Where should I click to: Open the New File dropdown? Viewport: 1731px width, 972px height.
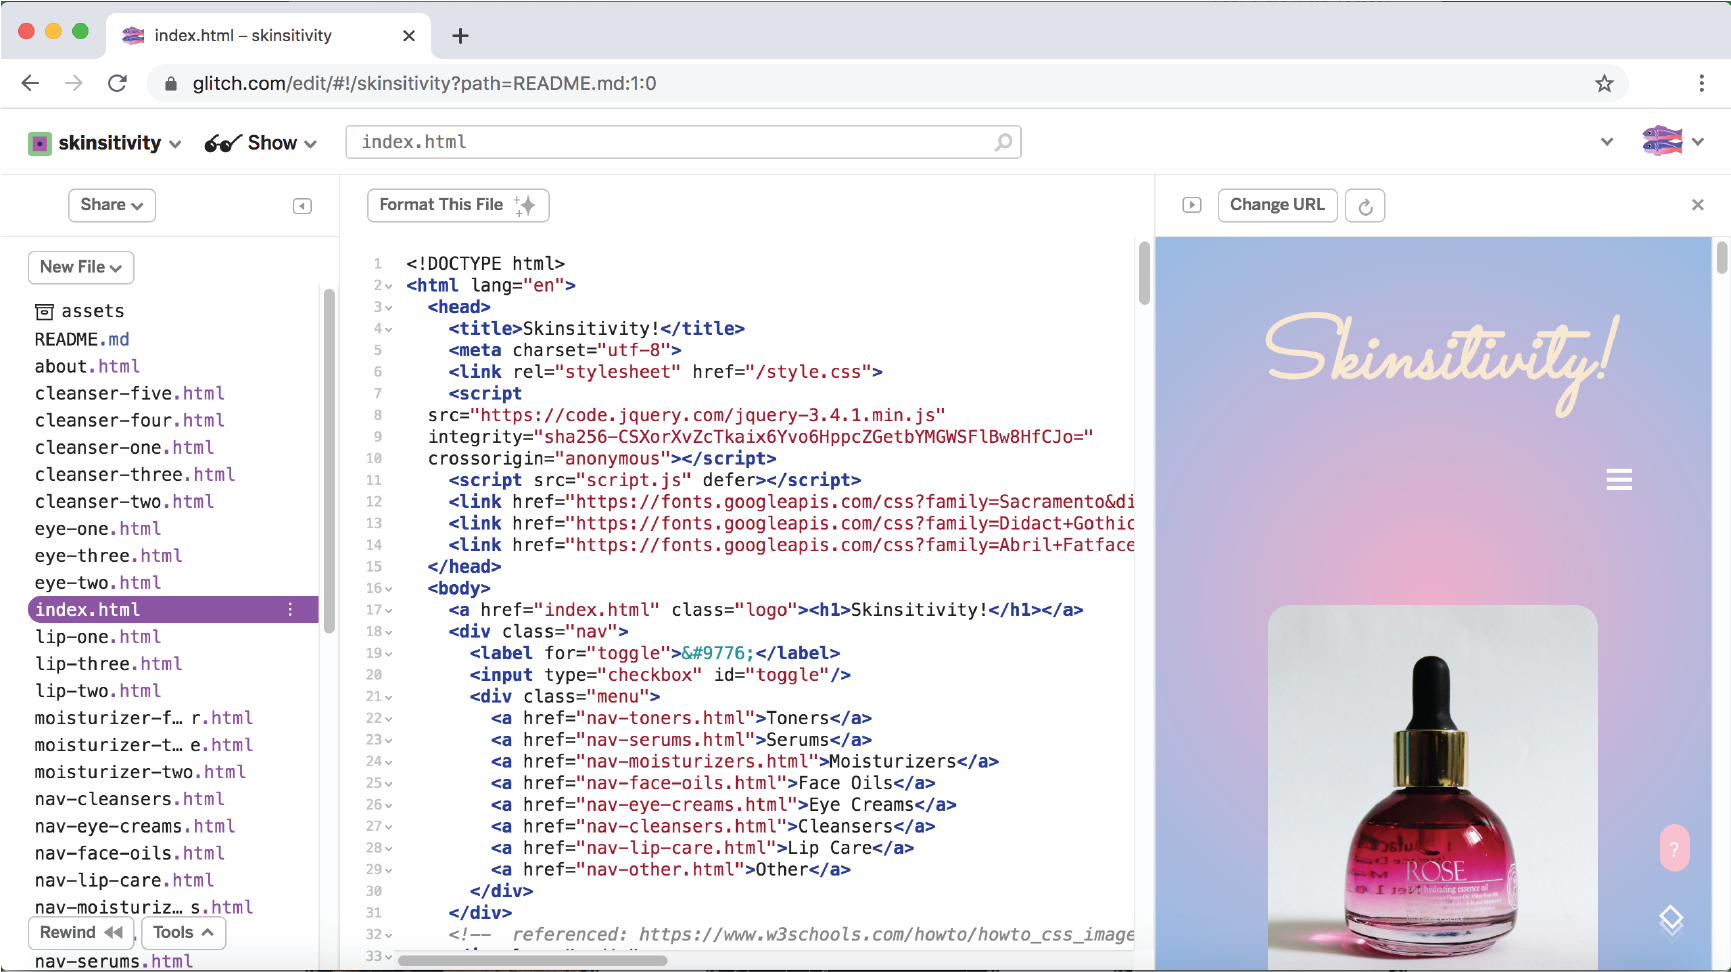(81, 267)
